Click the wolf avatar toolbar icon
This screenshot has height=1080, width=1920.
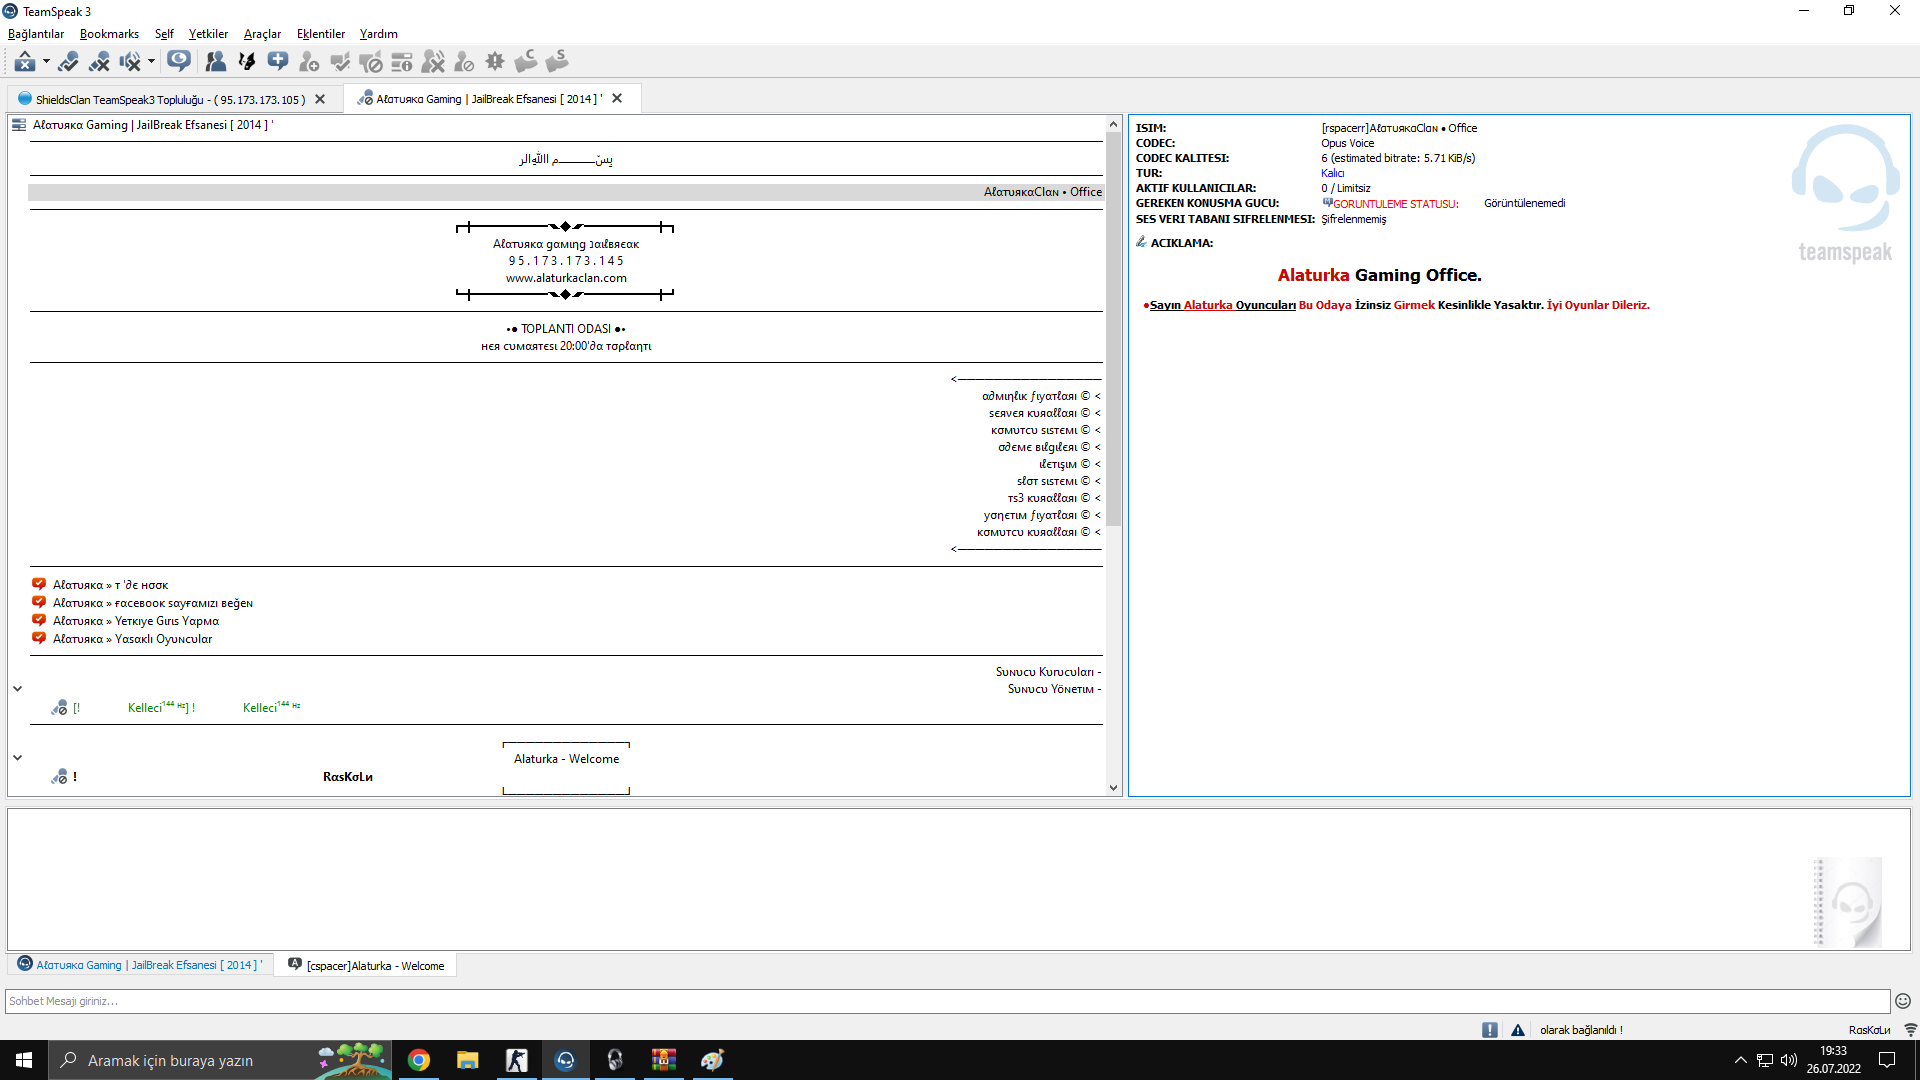pos(246,62)
